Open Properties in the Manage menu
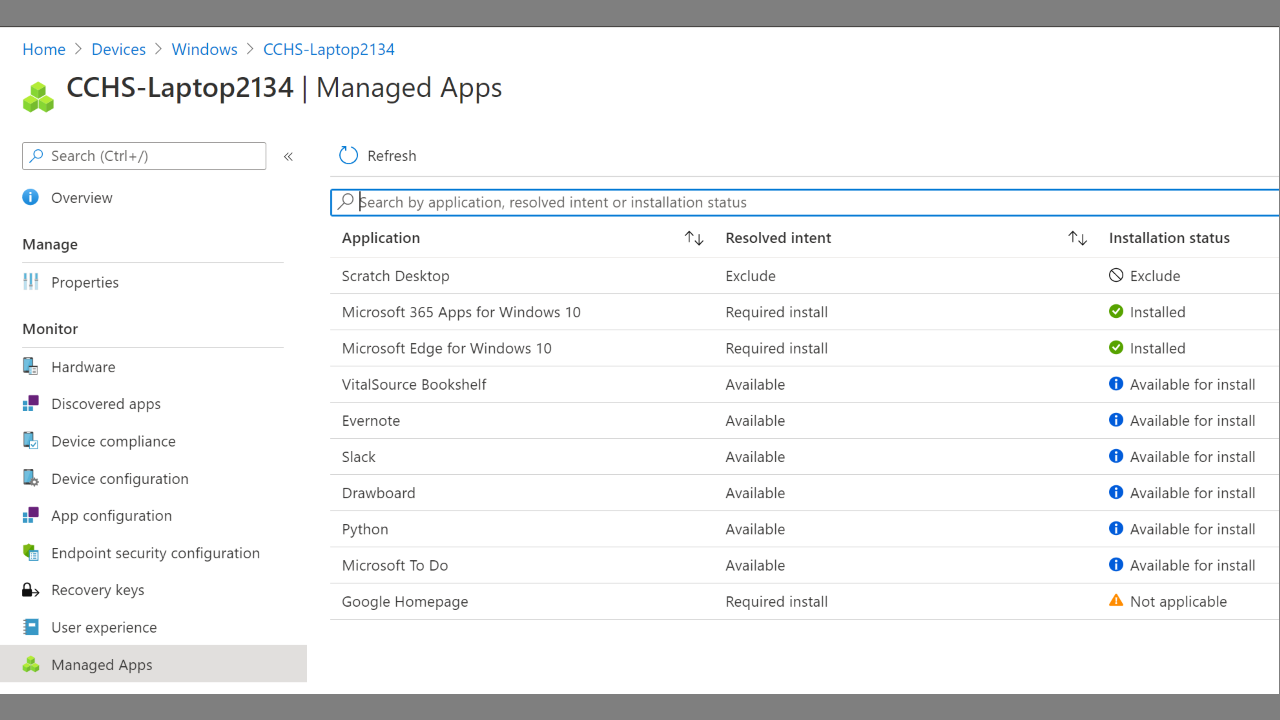The height and width of the screenshot is (720, 1280). (x=85, y=282)
